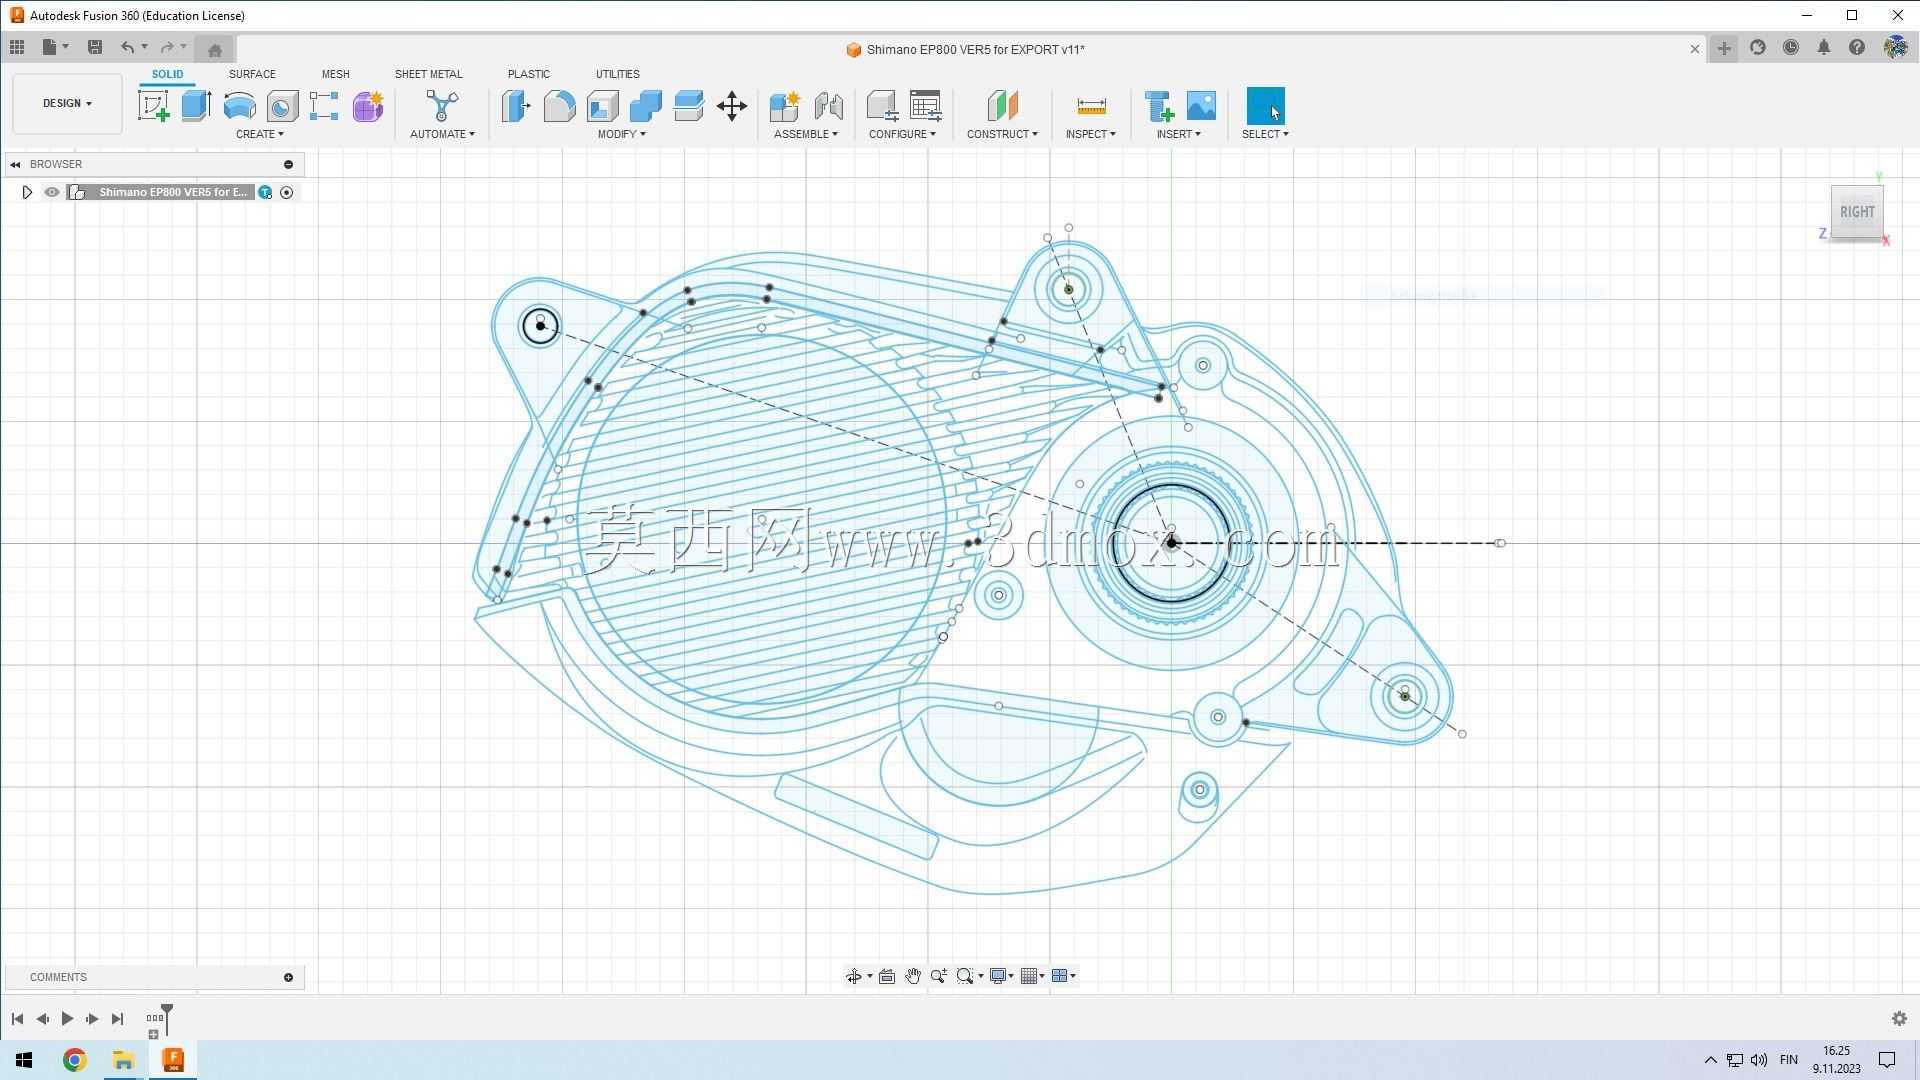
Task: Open the MODIFY dropdown menu
Action: 622,134
